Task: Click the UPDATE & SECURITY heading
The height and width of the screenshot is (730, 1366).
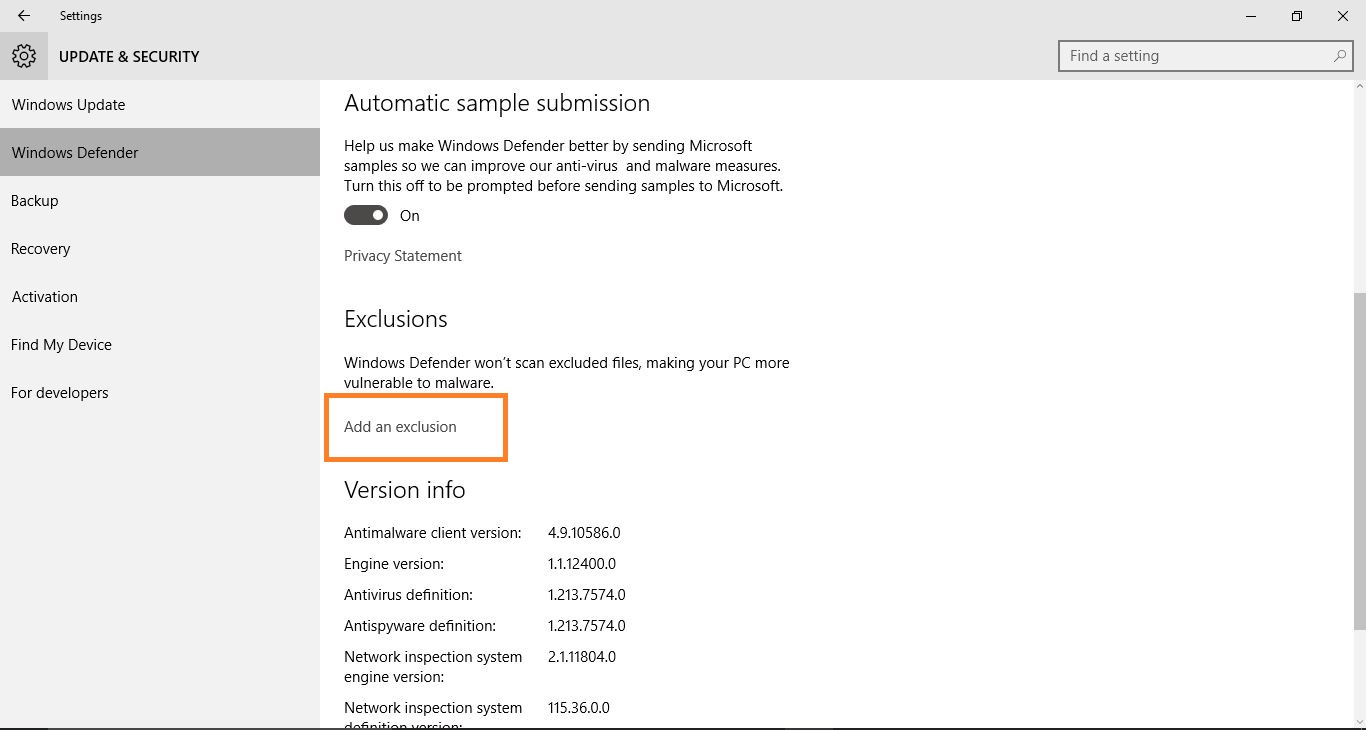Action: click(x=129, y=56)
